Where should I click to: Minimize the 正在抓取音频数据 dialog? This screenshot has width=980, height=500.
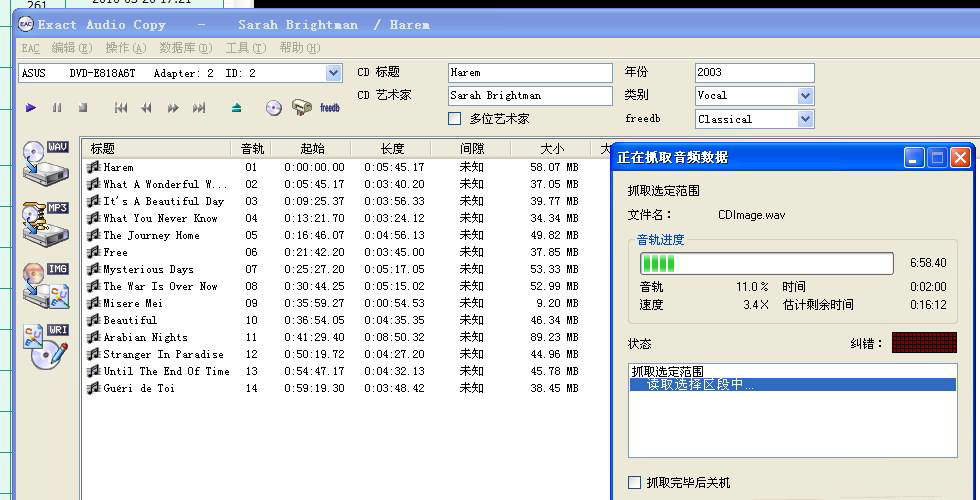pos(914,158)
